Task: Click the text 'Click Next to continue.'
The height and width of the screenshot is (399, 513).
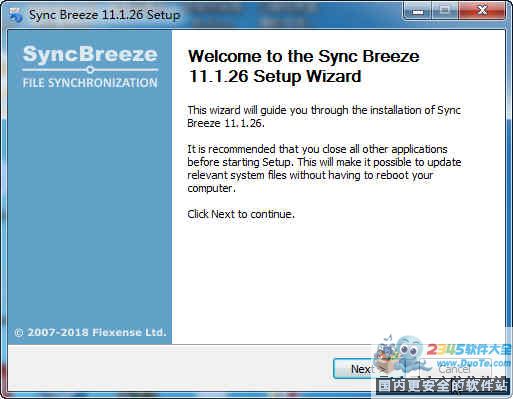Action: (241, 214)
